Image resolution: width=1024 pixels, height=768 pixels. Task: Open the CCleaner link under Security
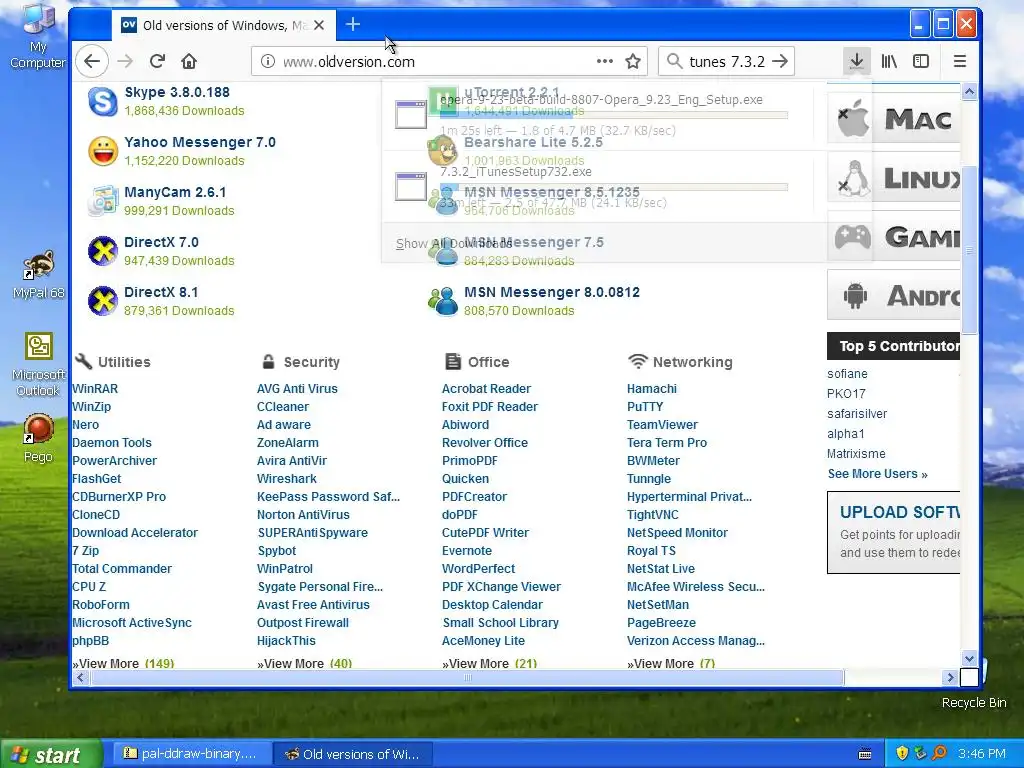283,406
